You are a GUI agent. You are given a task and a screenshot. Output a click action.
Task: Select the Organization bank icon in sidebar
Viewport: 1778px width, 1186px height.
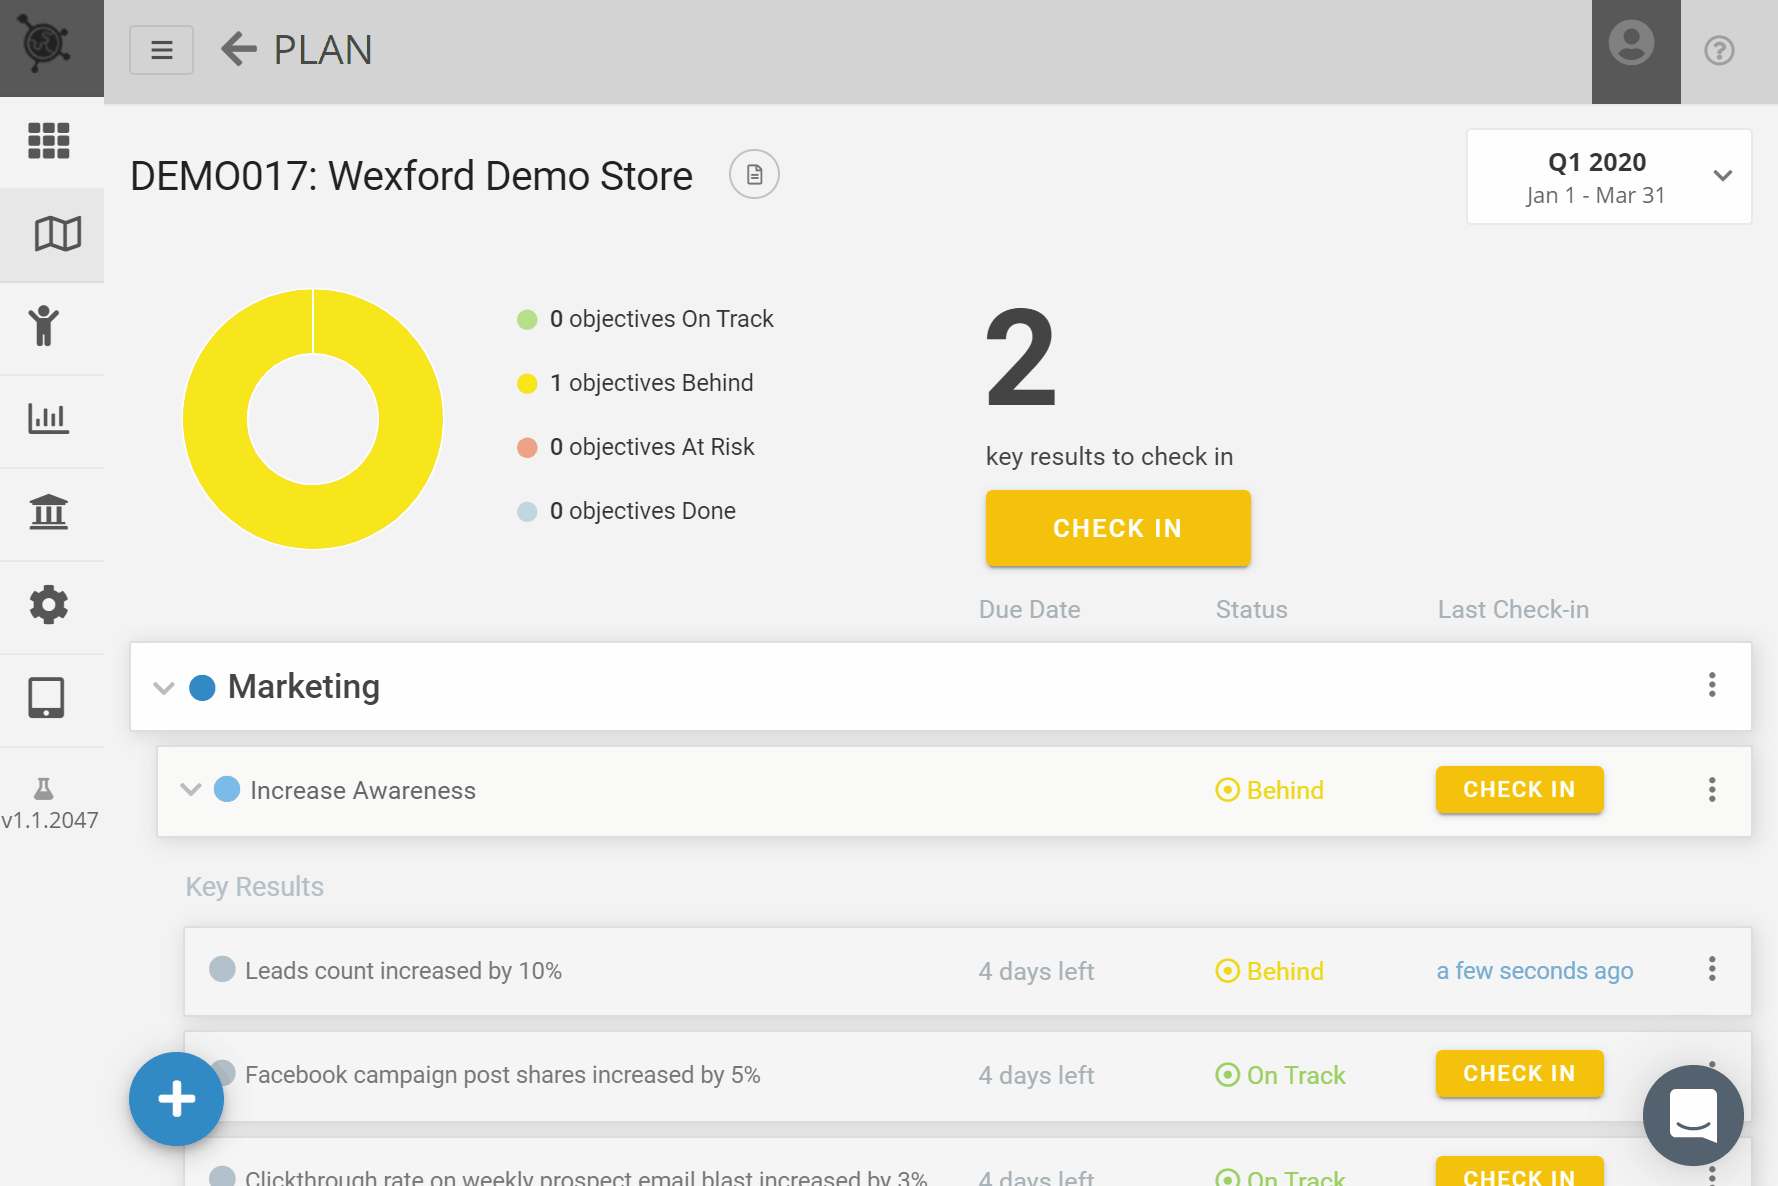pos(49,513)
